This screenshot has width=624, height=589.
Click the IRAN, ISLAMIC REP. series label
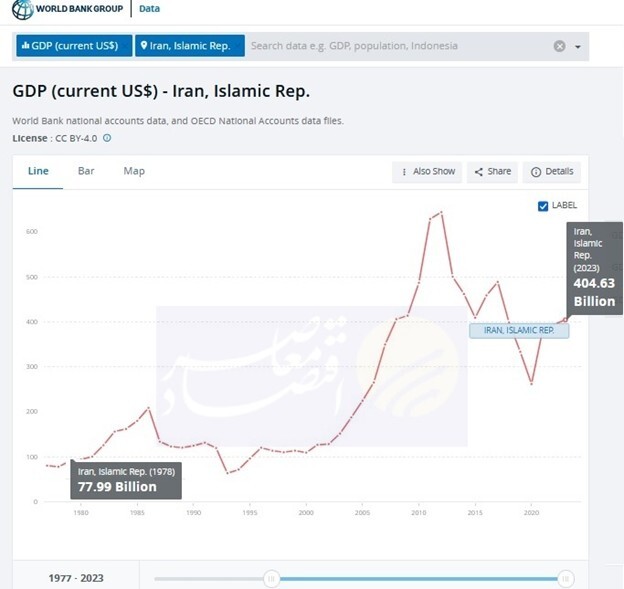(519, 330)
